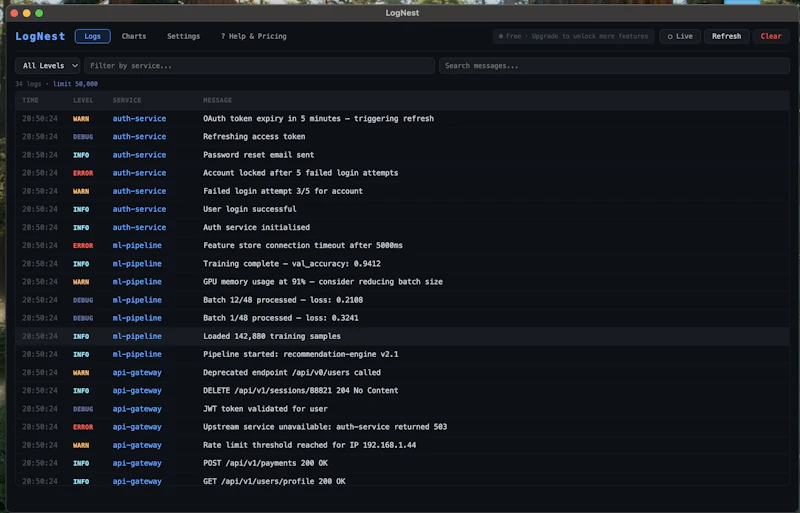Select 'Rate limit threshold reached' message
Image resolution: width=800 pixels, height=513 pixels.
[x=309, y=445]
